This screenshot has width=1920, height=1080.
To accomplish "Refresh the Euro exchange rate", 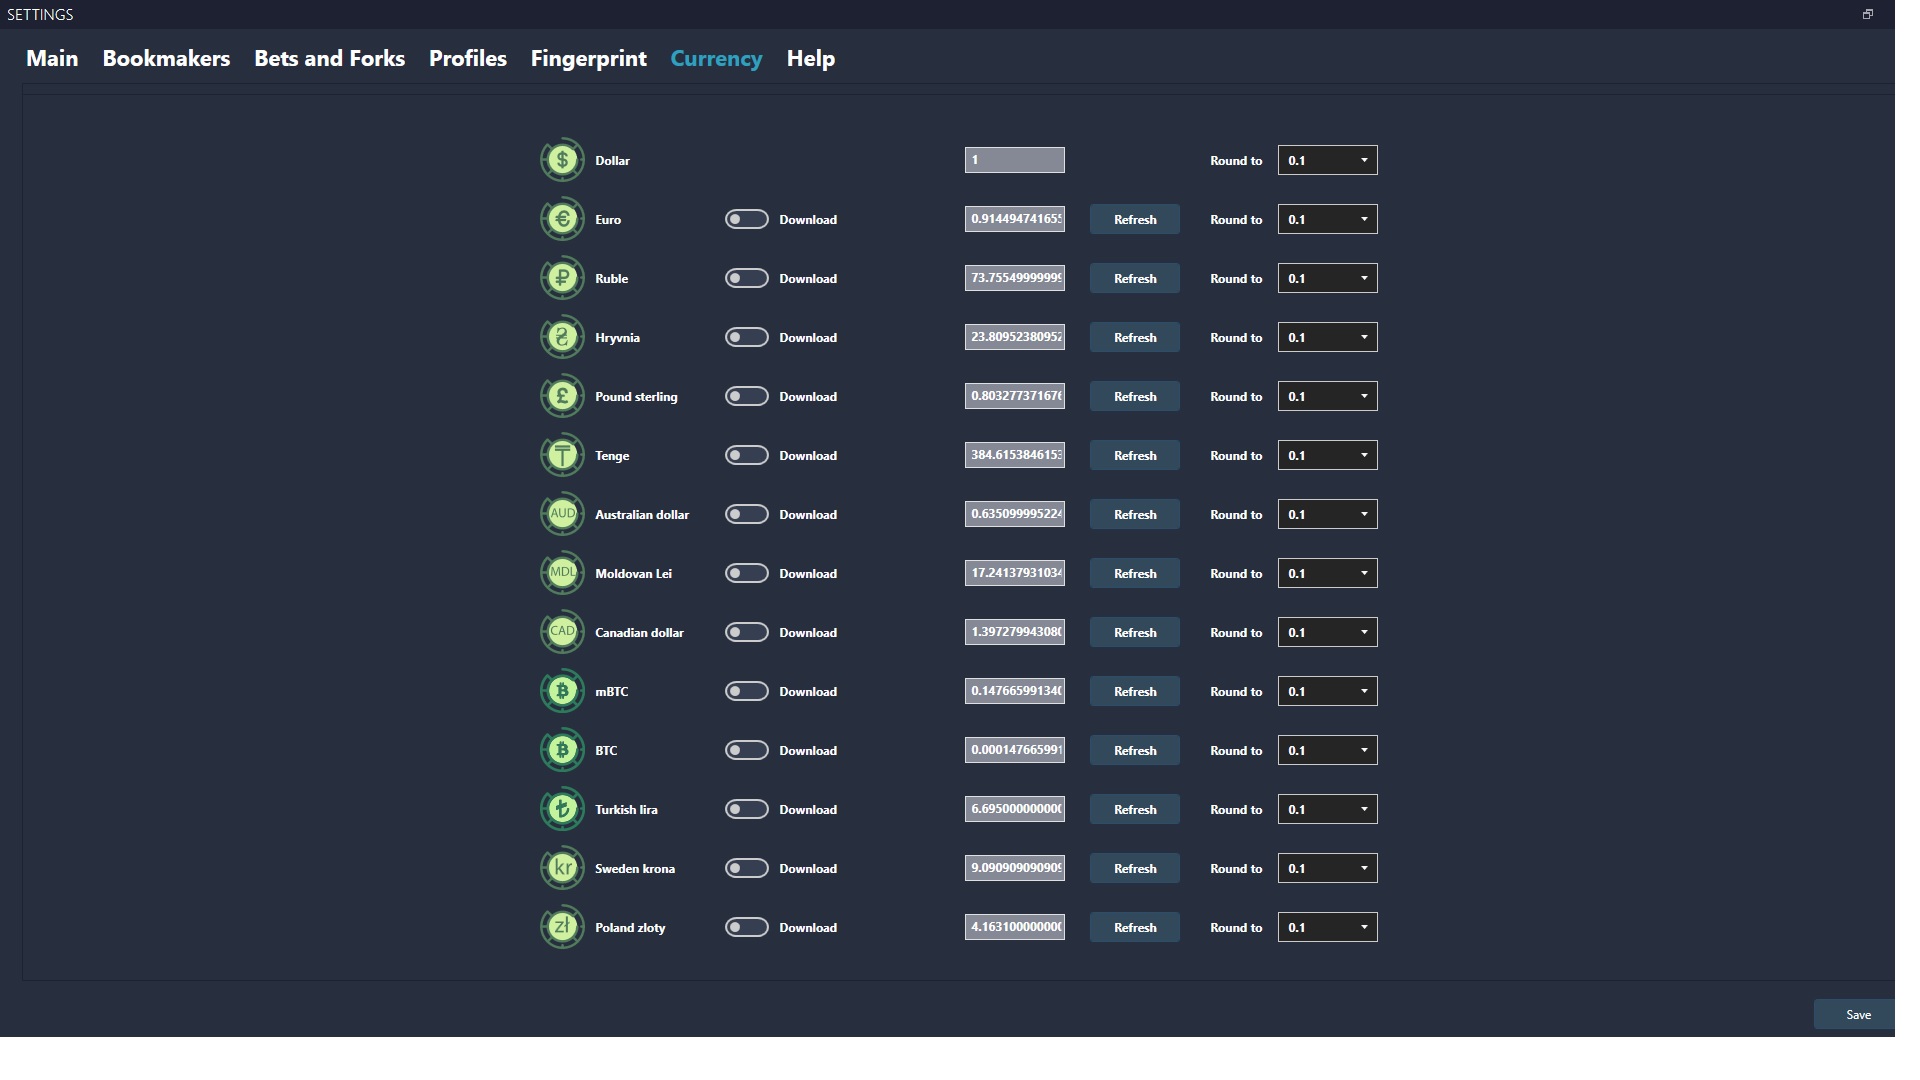I will pos(1135,219).
